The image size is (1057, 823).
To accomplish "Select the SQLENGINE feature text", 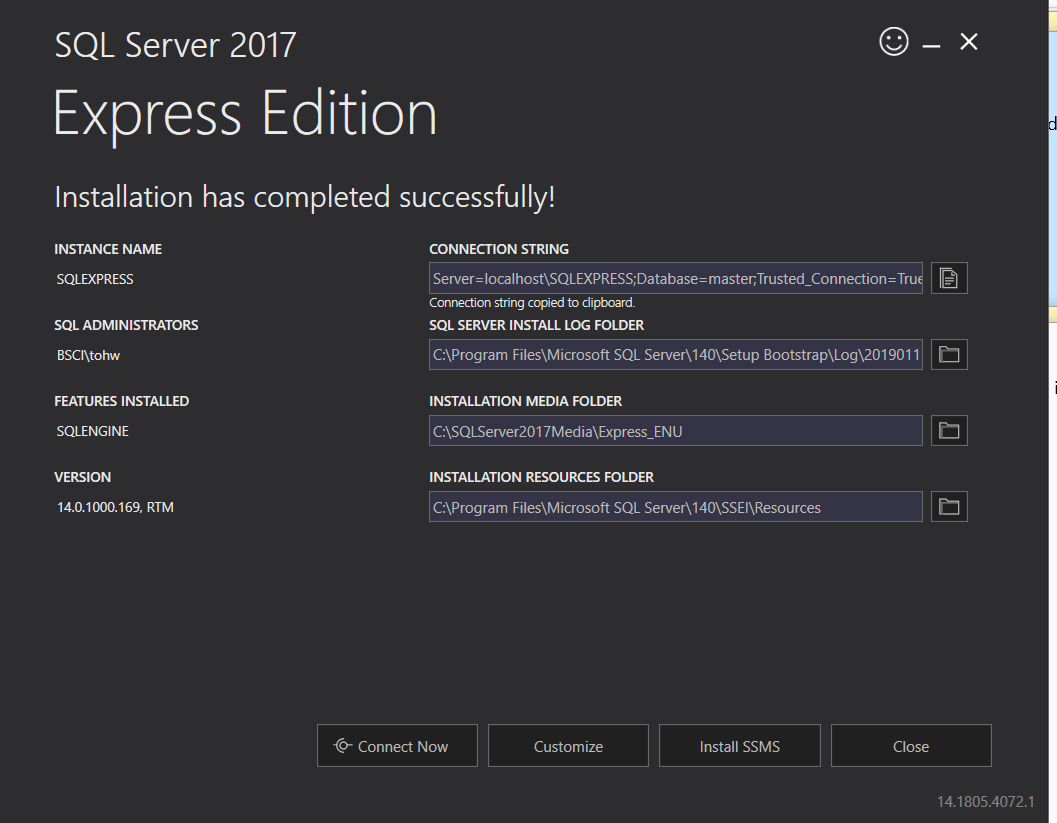I will click(92, 431).
